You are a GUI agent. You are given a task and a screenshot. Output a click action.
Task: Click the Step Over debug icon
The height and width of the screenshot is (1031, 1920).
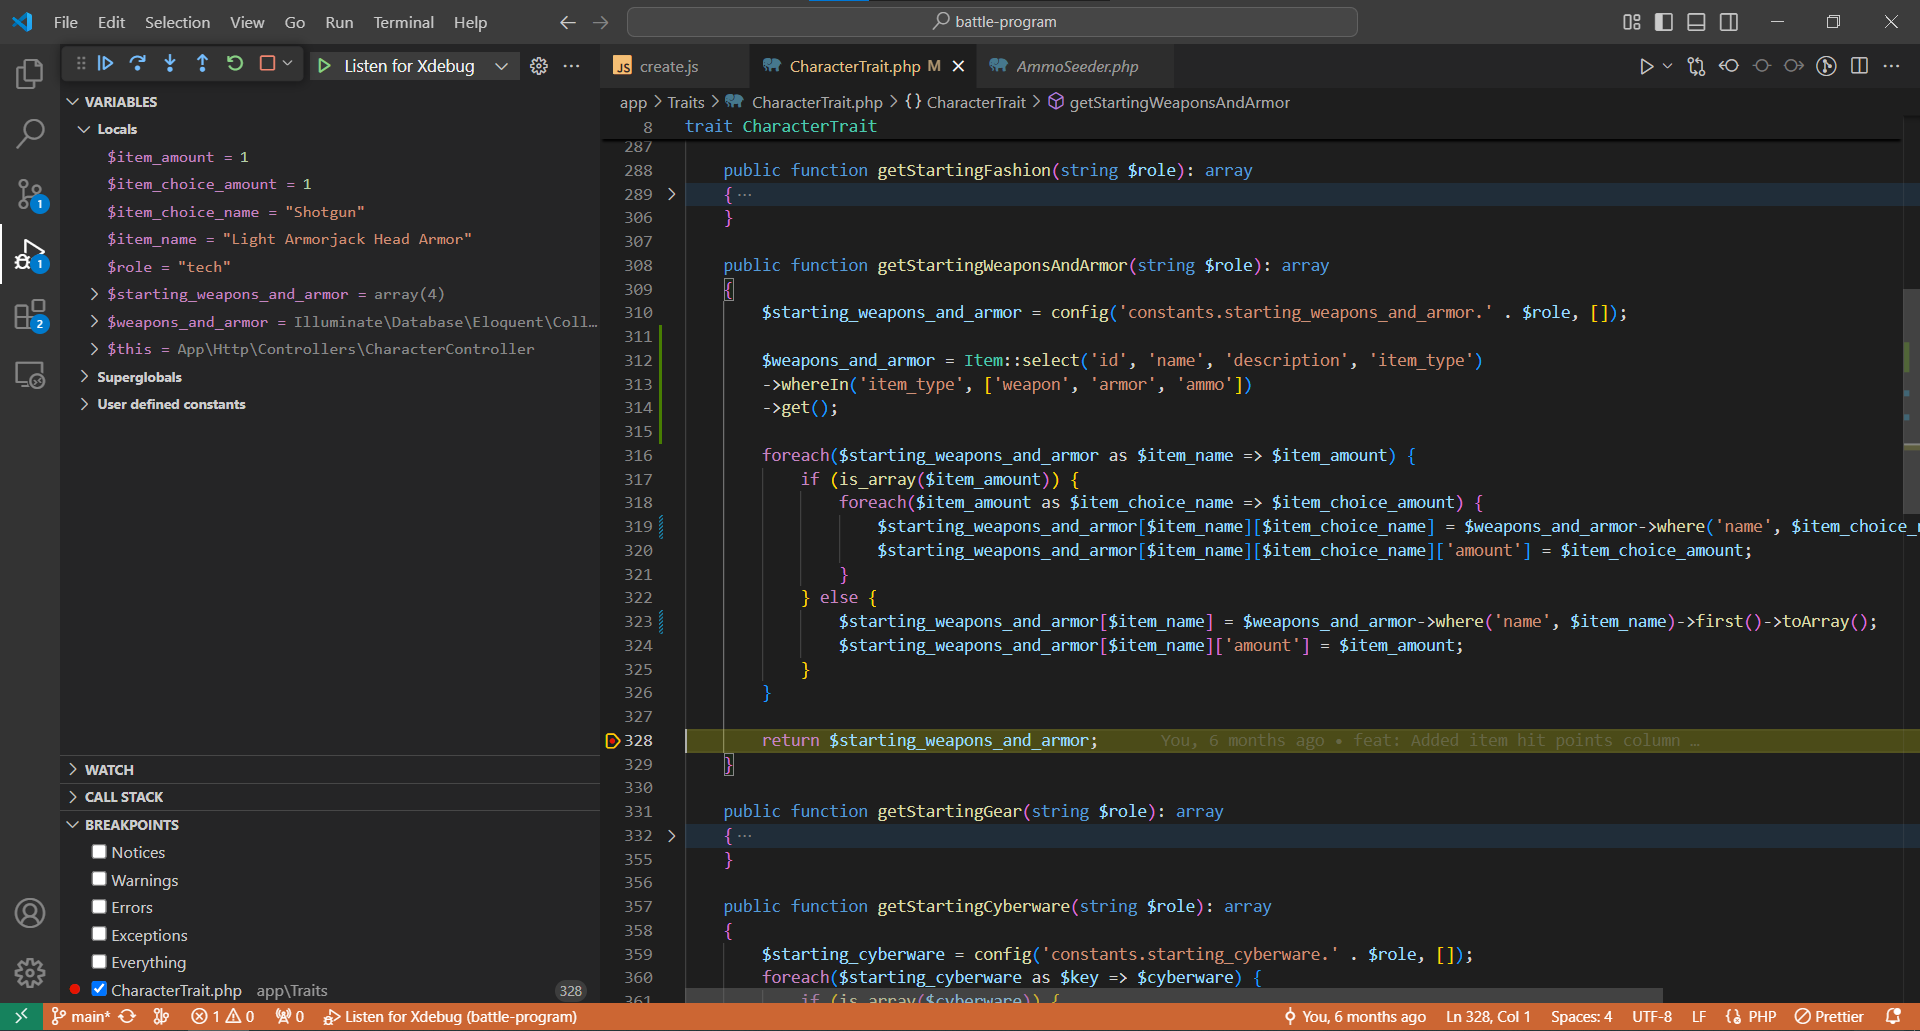pos(138,63)
